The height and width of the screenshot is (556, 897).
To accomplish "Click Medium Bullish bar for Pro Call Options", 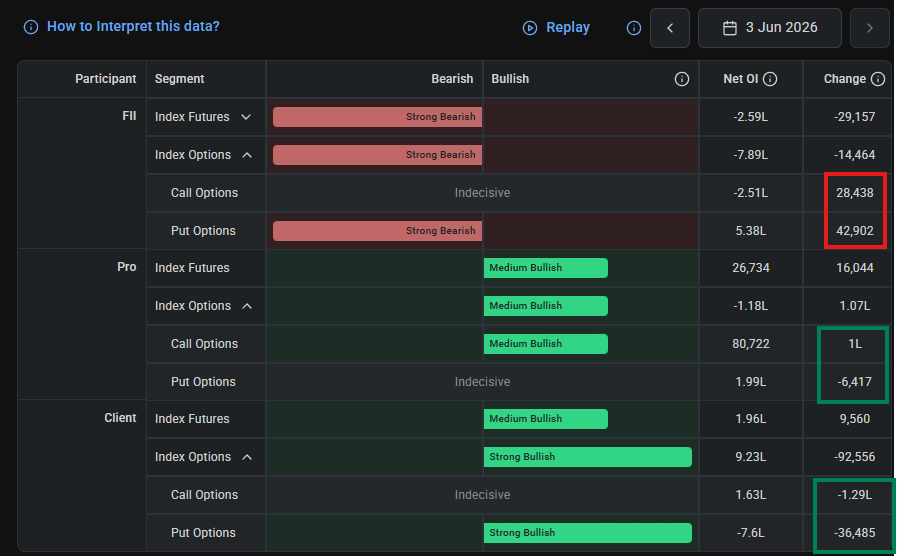I will (x=546, y=344).
